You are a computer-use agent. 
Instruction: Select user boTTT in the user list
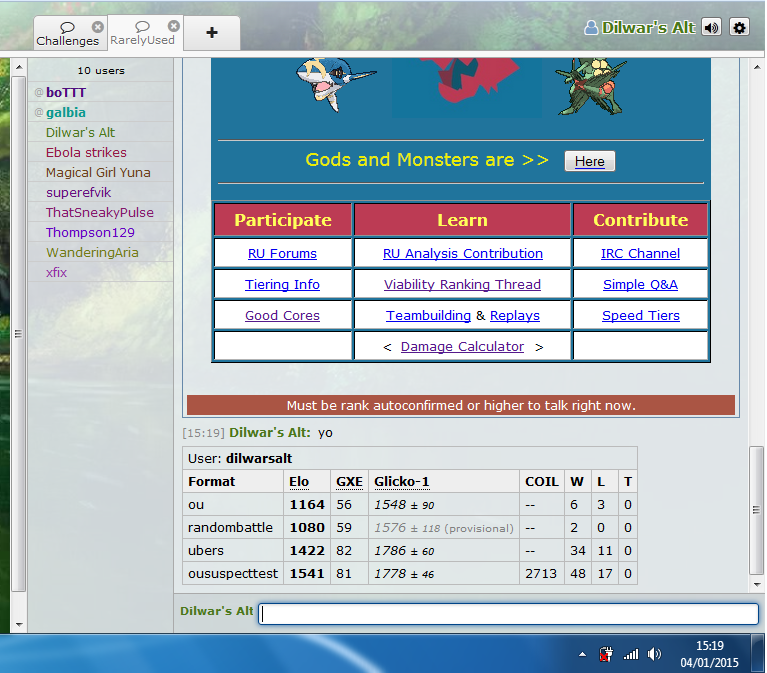pos(66,92)
